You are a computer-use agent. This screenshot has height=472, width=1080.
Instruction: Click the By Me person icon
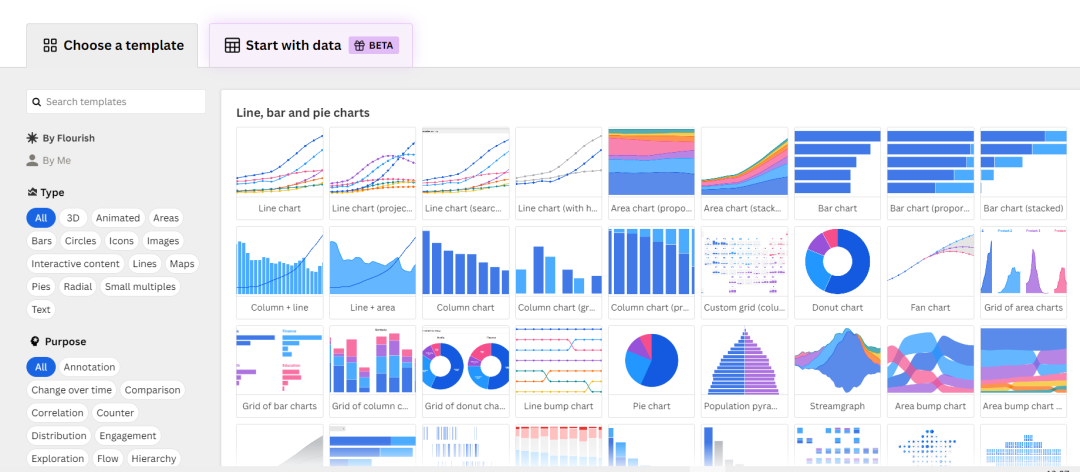coord(32,161)
